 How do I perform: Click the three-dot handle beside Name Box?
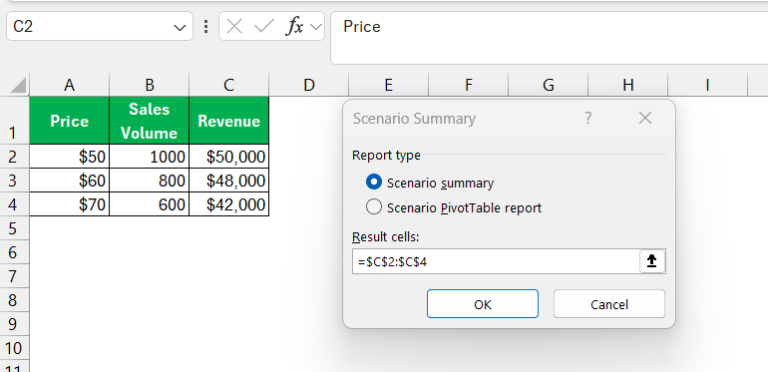206,26
